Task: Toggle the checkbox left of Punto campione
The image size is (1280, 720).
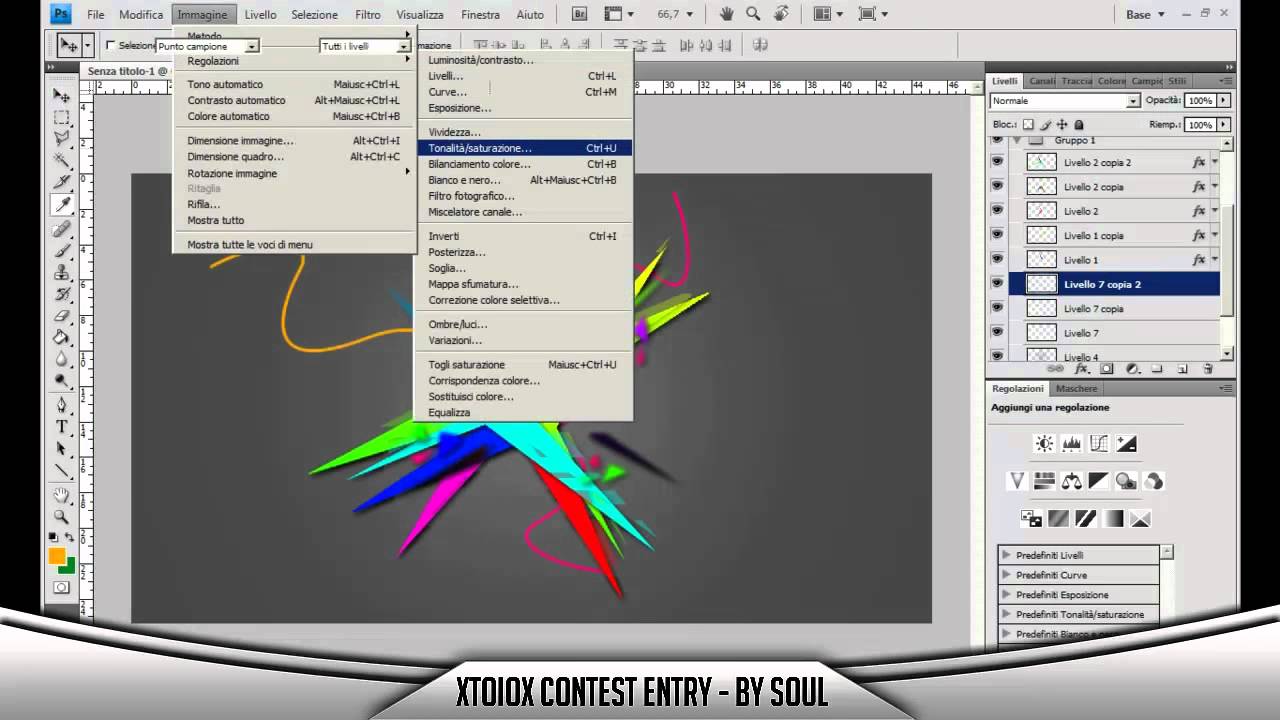Action: pyautogui.click(x=111, y=46)
